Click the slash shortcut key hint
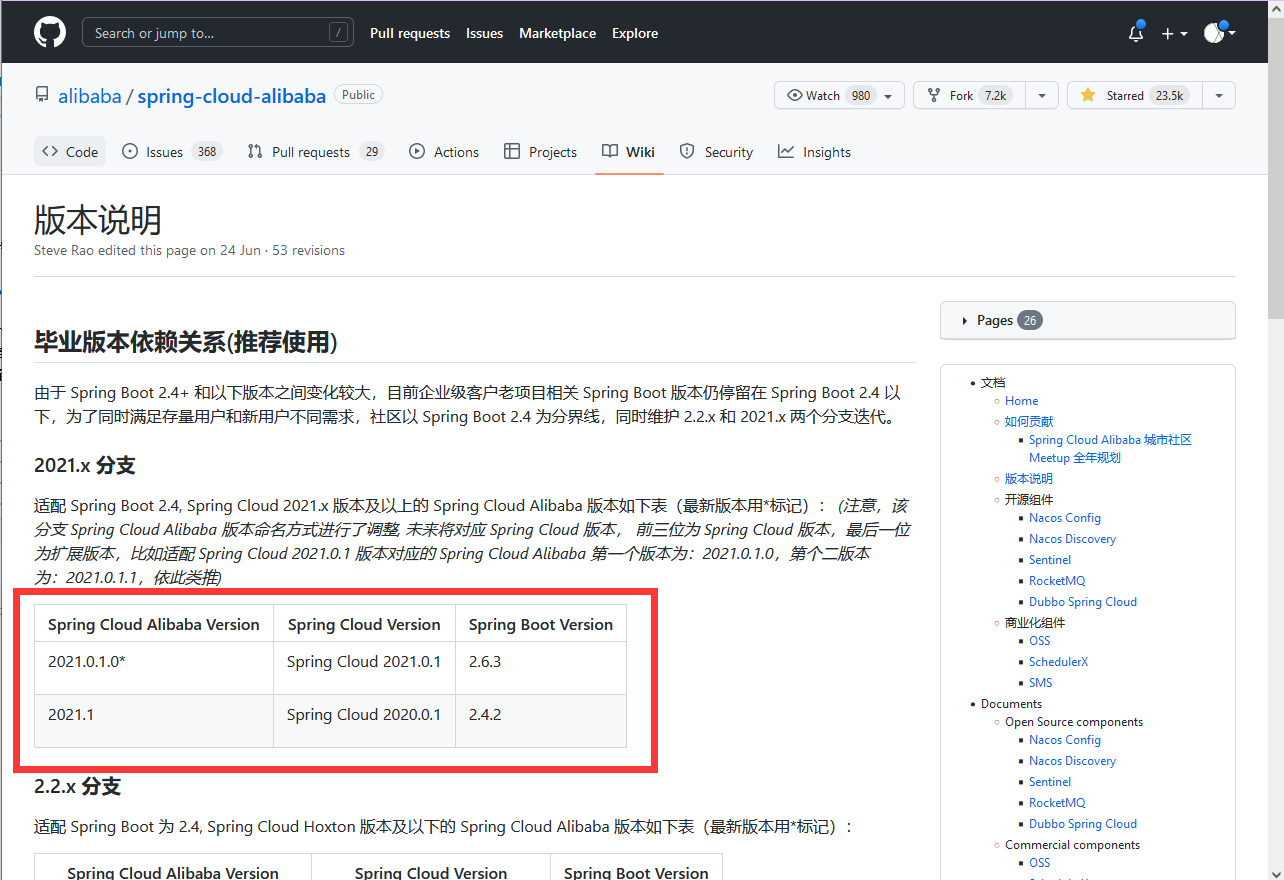The height and width of the screenshot is (880, 1284). click(x=340, y=33)
